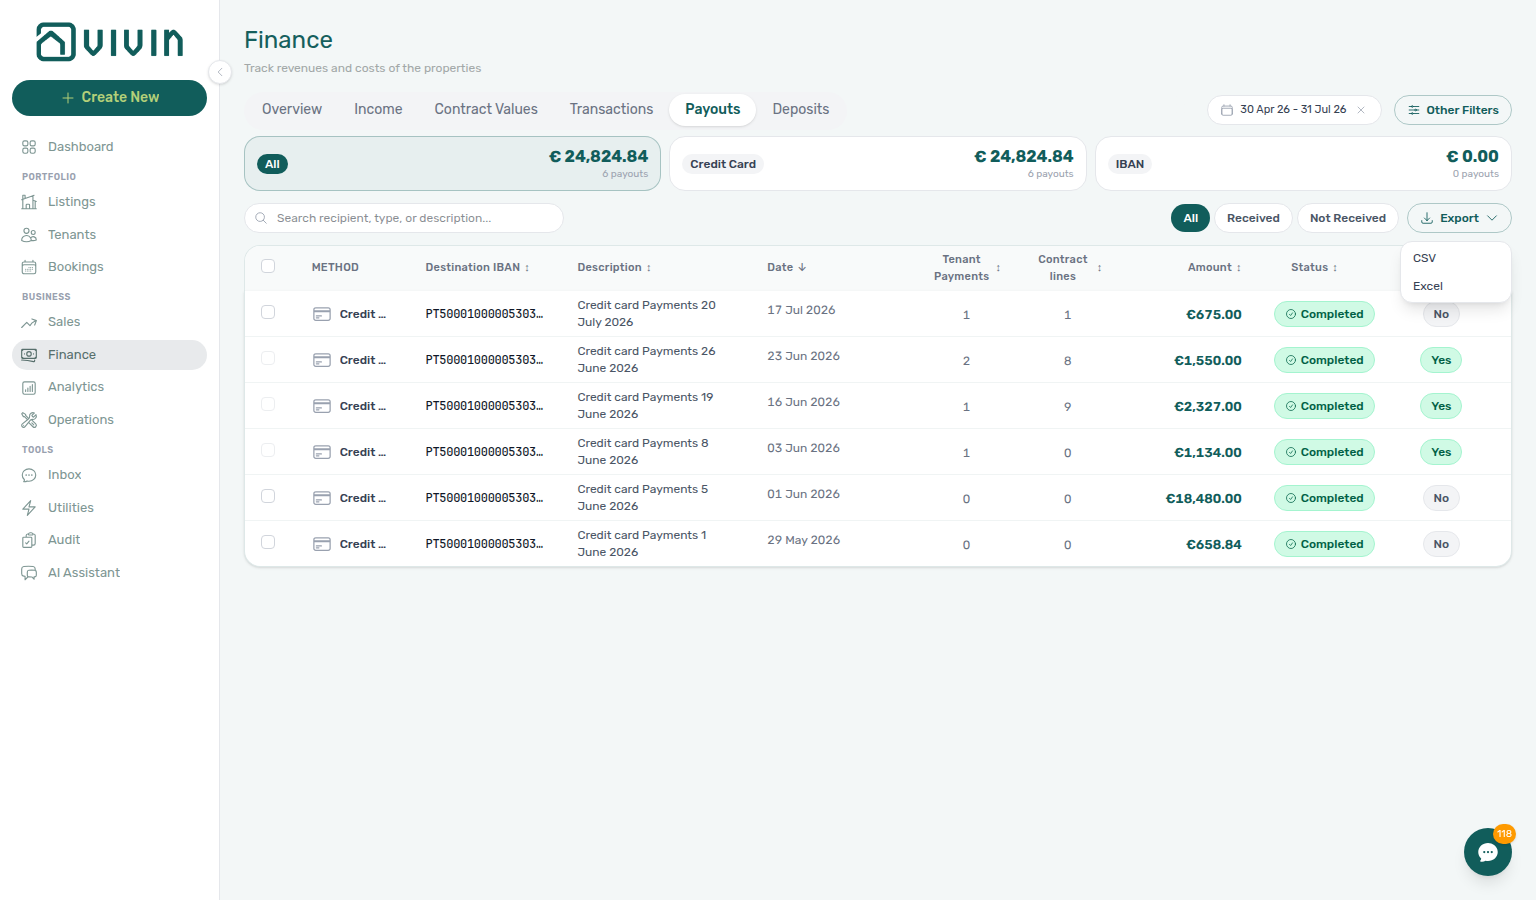Filter payouts by Received
Screen dimensions: 1536x900
coord(1253,218)
